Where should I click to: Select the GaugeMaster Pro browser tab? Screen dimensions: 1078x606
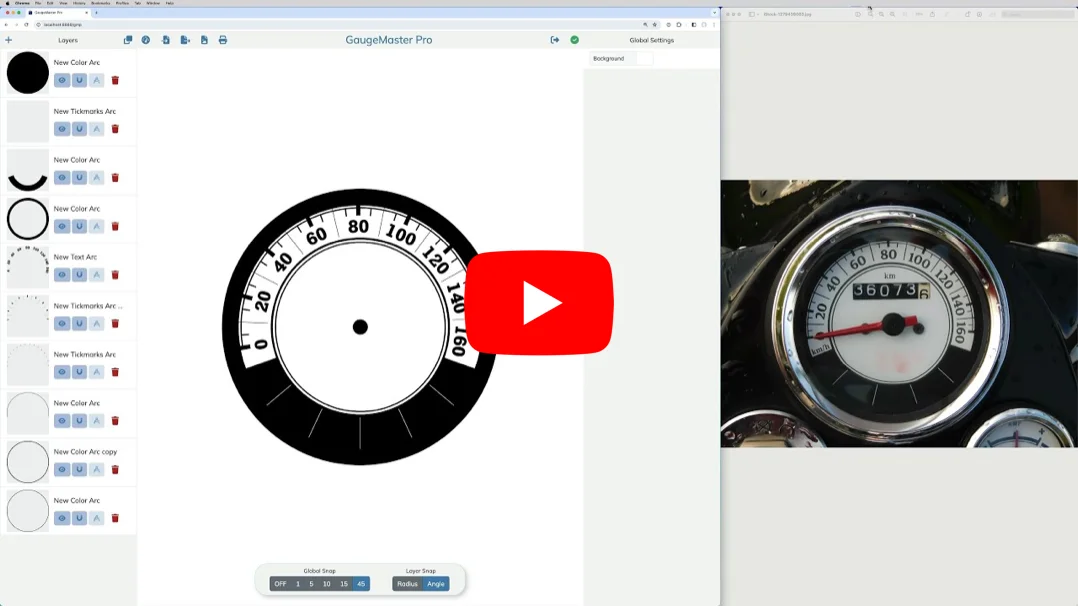pos(58,12)
